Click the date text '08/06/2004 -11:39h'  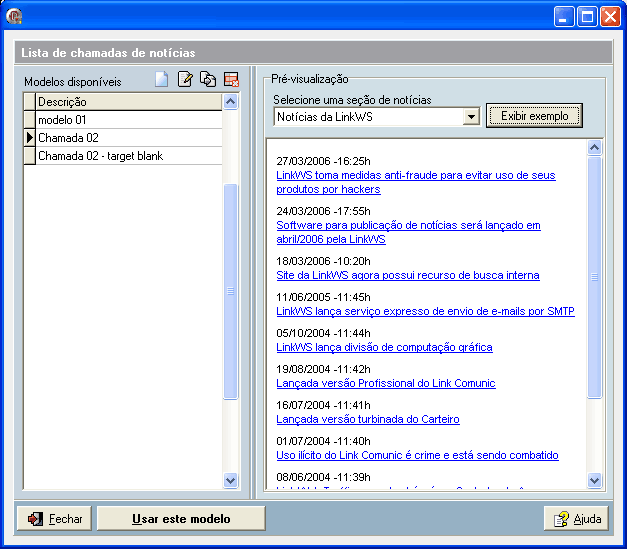tap(323, 477)
